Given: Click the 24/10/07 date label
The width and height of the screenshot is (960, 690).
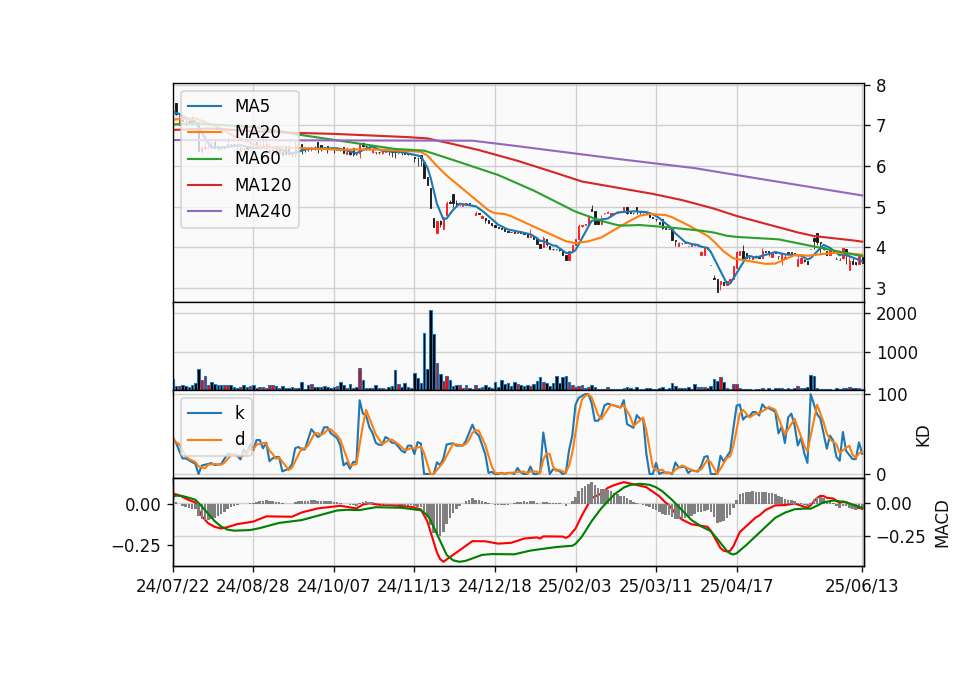Looking at the screenshot, I should pos(334,586).
